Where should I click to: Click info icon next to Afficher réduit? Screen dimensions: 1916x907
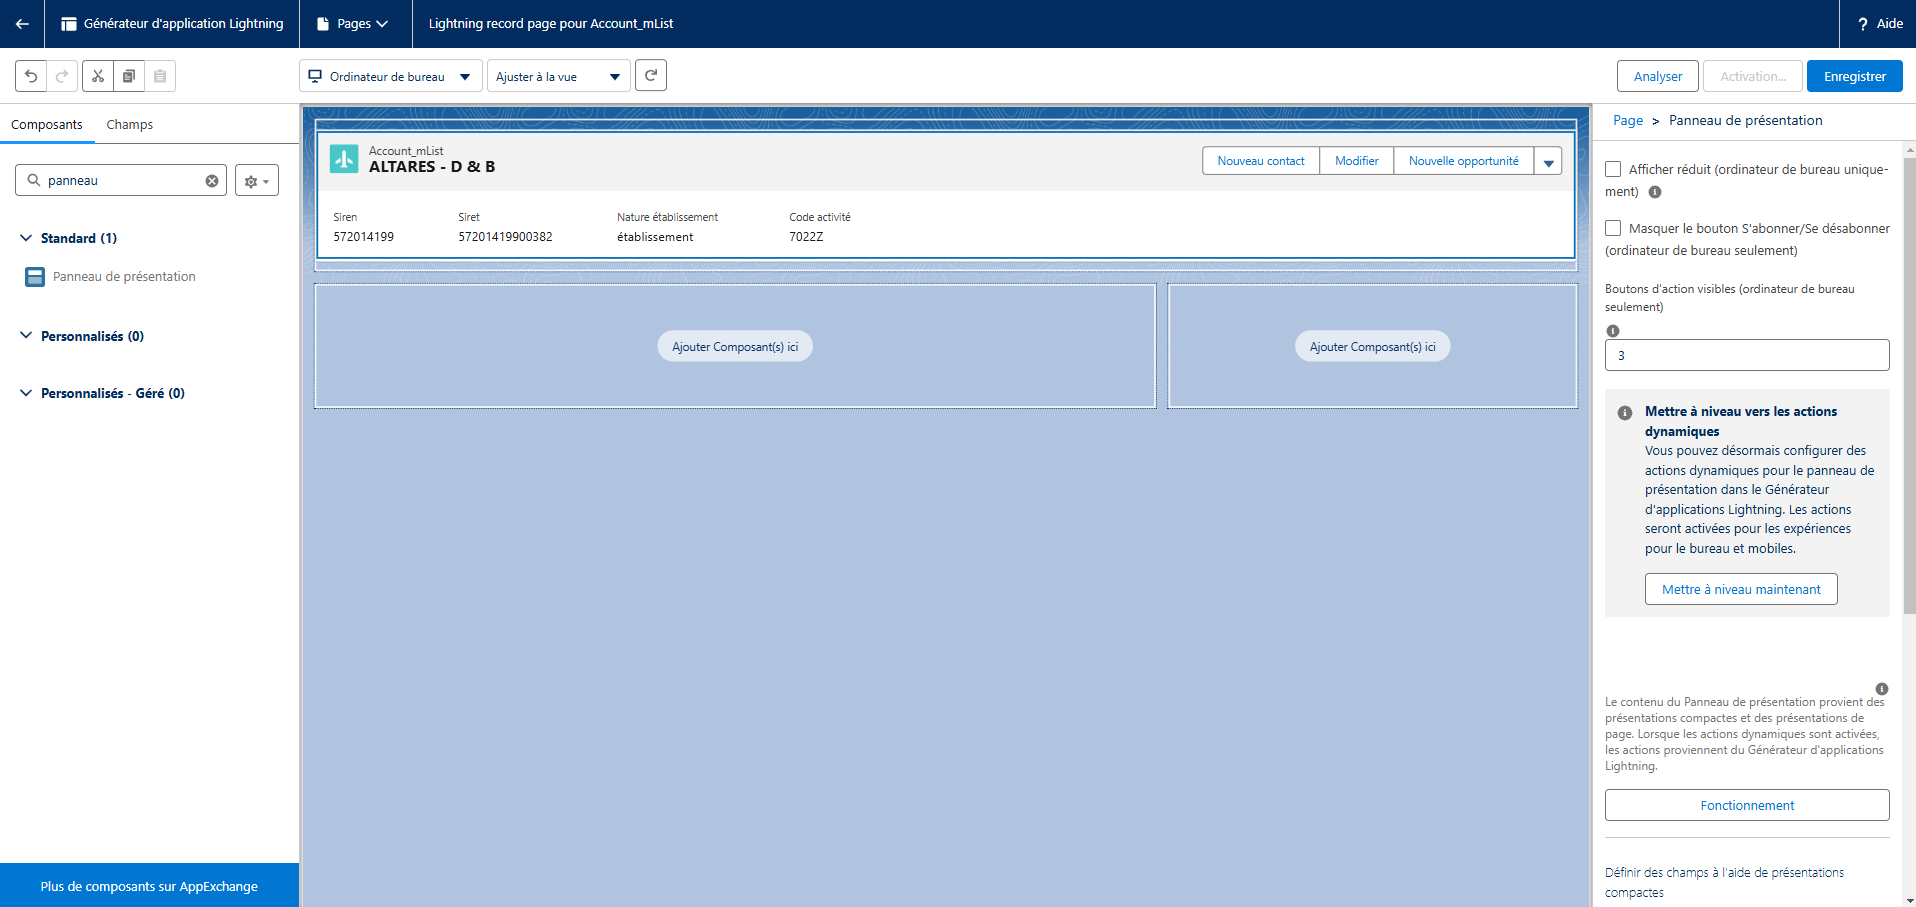pyautogui.click(x=1655, y=192)
